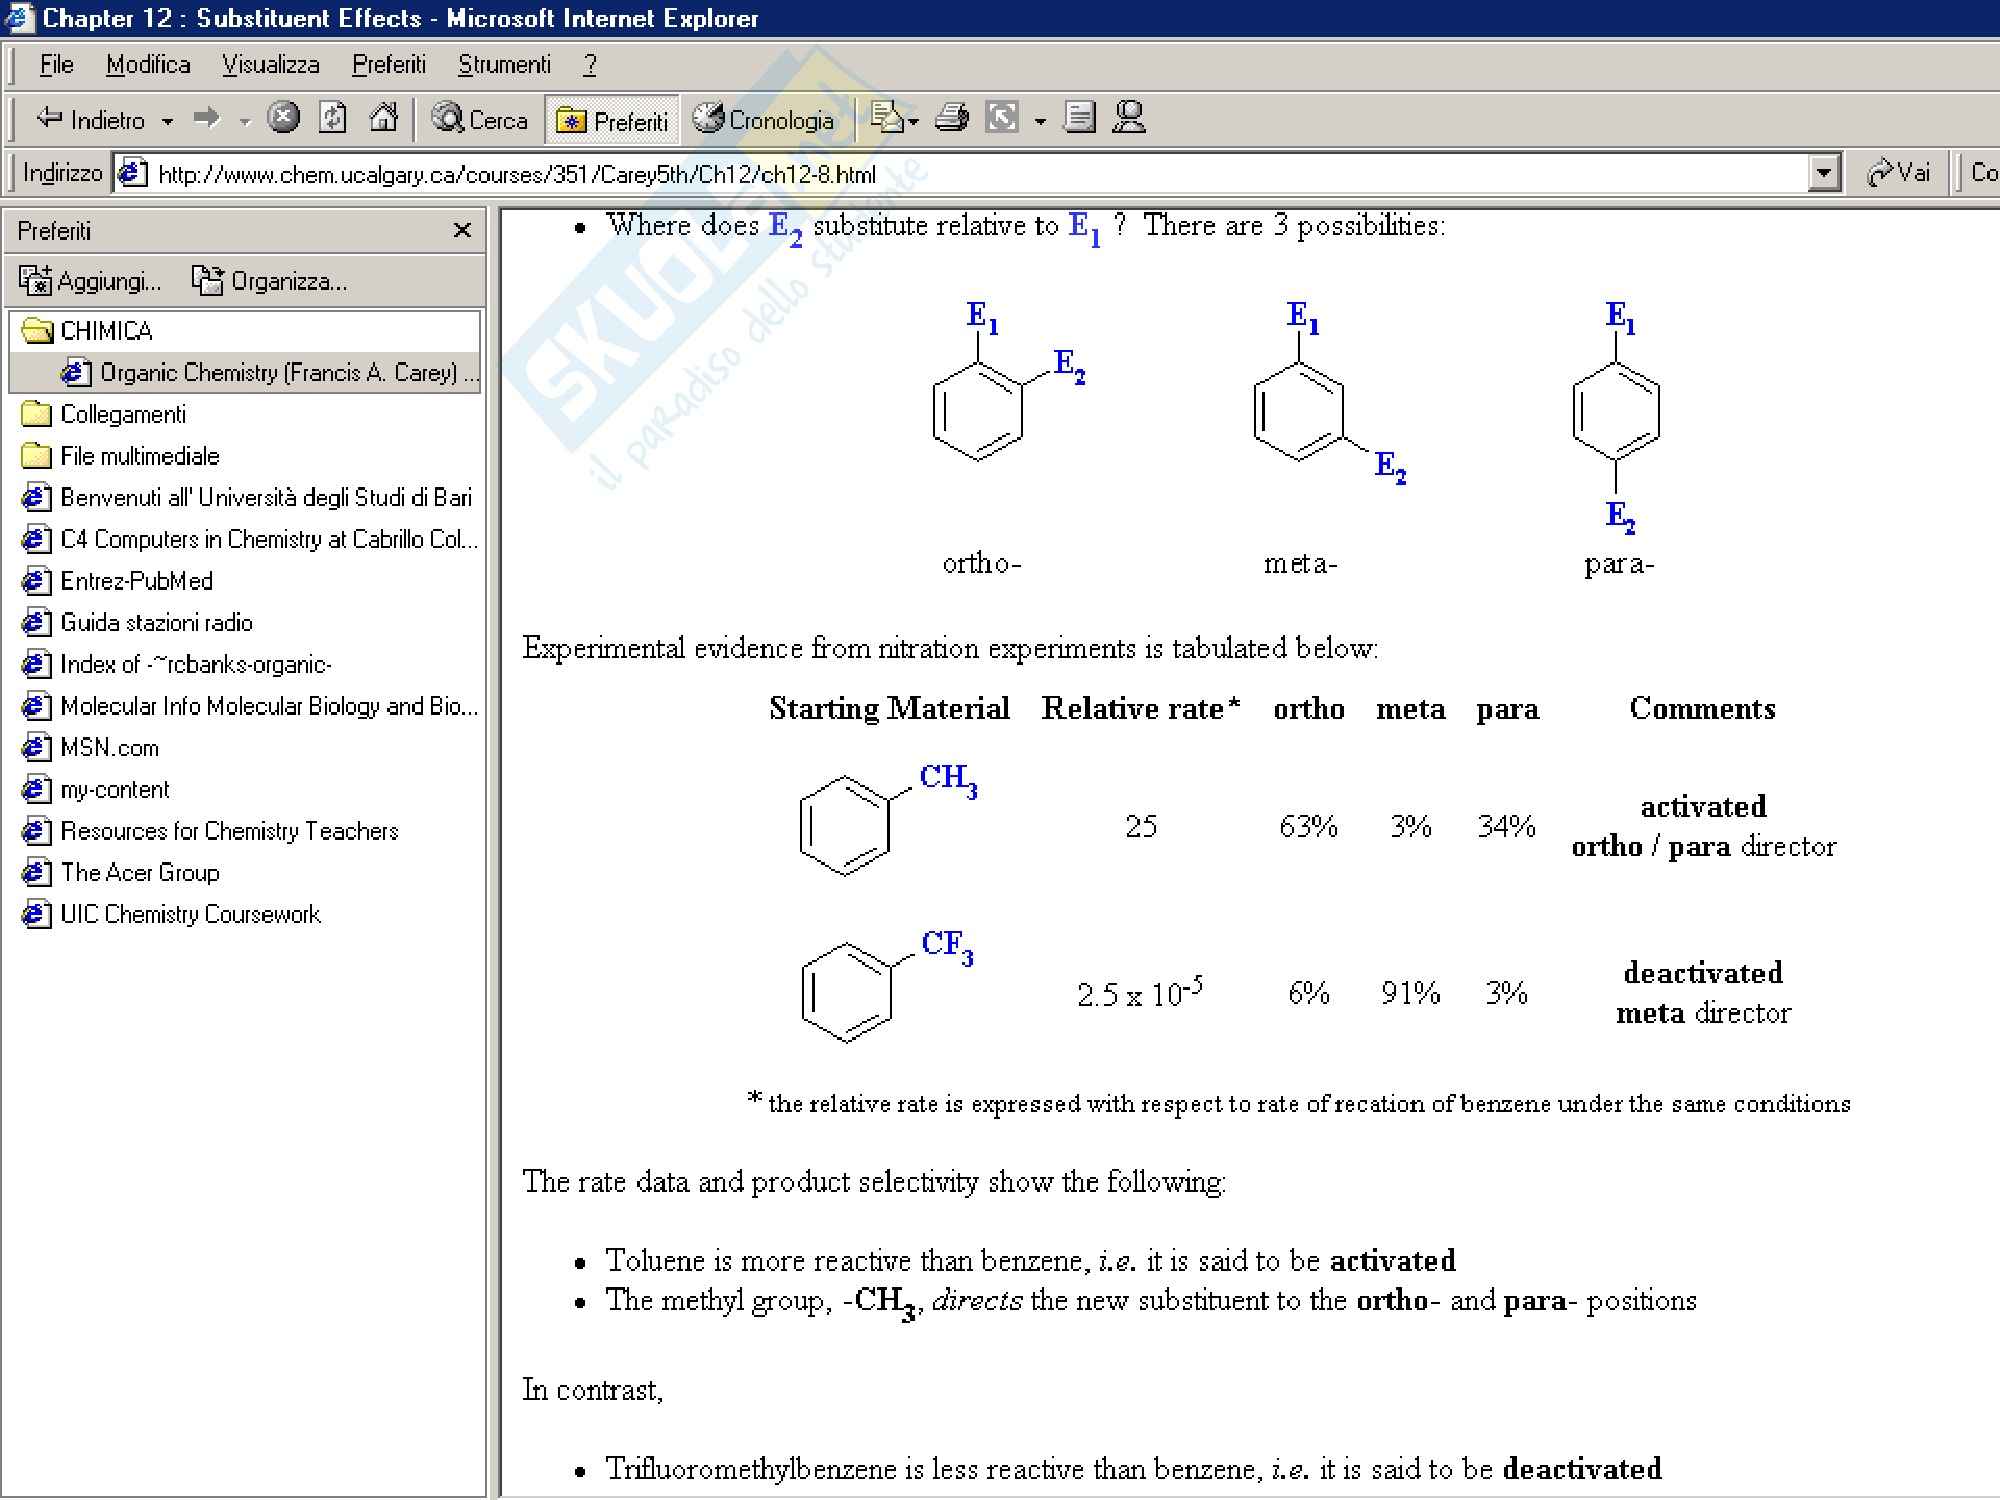Toggle the Preferiti favorites panel button
Image resolution: width=2000 pixels, height=1500 pixels.
(612, 120)
